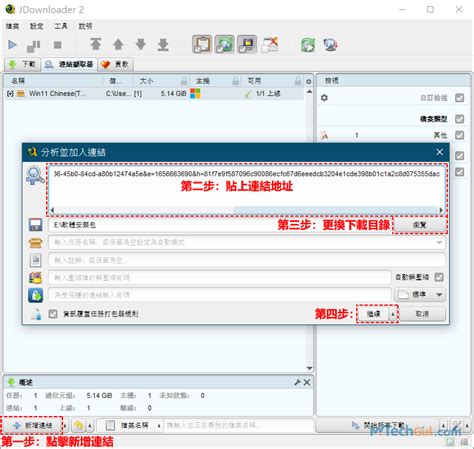The image size is (474, 449).
Task: Toggle premium monitor toolbar icon
Action: pyautogui.click(x=247, y=44)
